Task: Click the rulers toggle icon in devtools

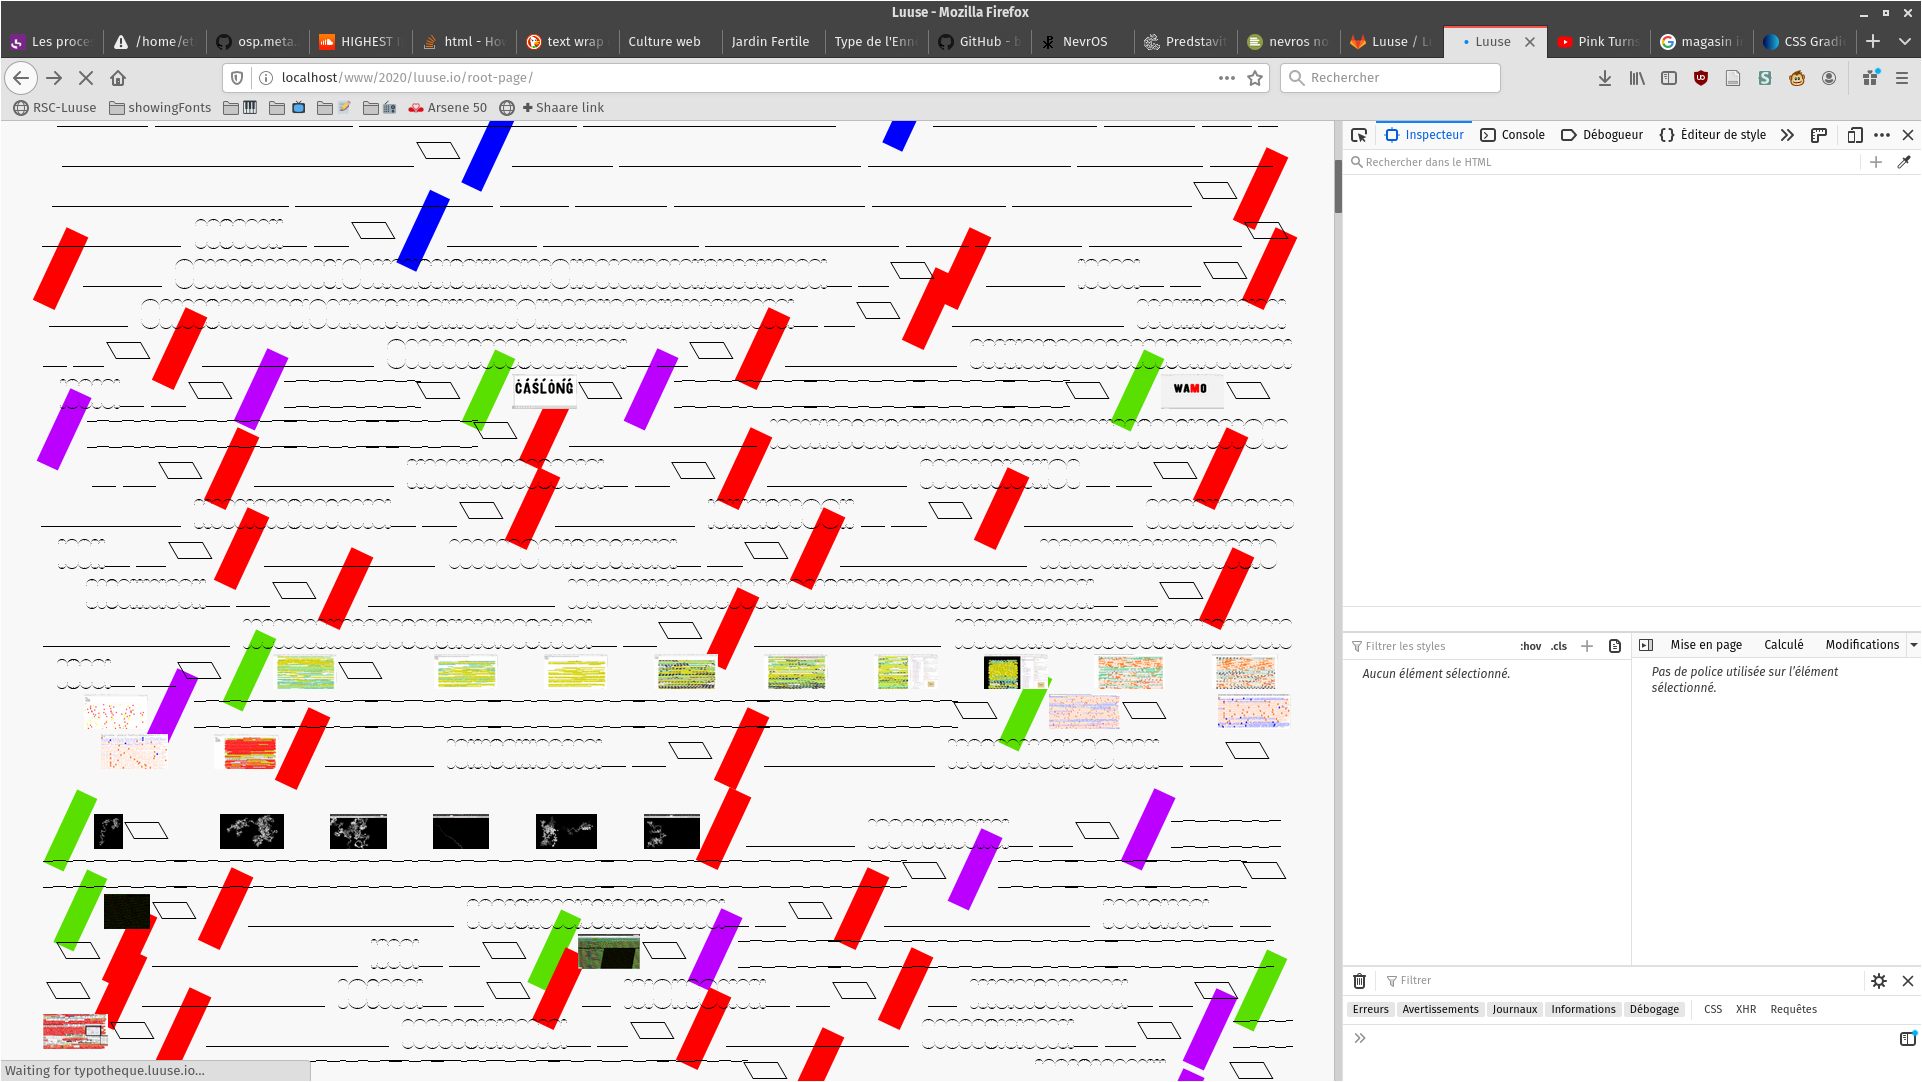Action: (x=1819, y=135)
